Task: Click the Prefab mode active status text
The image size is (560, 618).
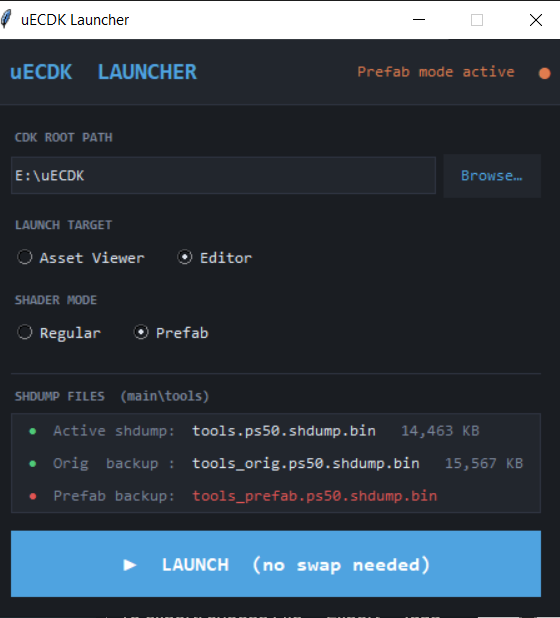Action: [x=436, y=72]
